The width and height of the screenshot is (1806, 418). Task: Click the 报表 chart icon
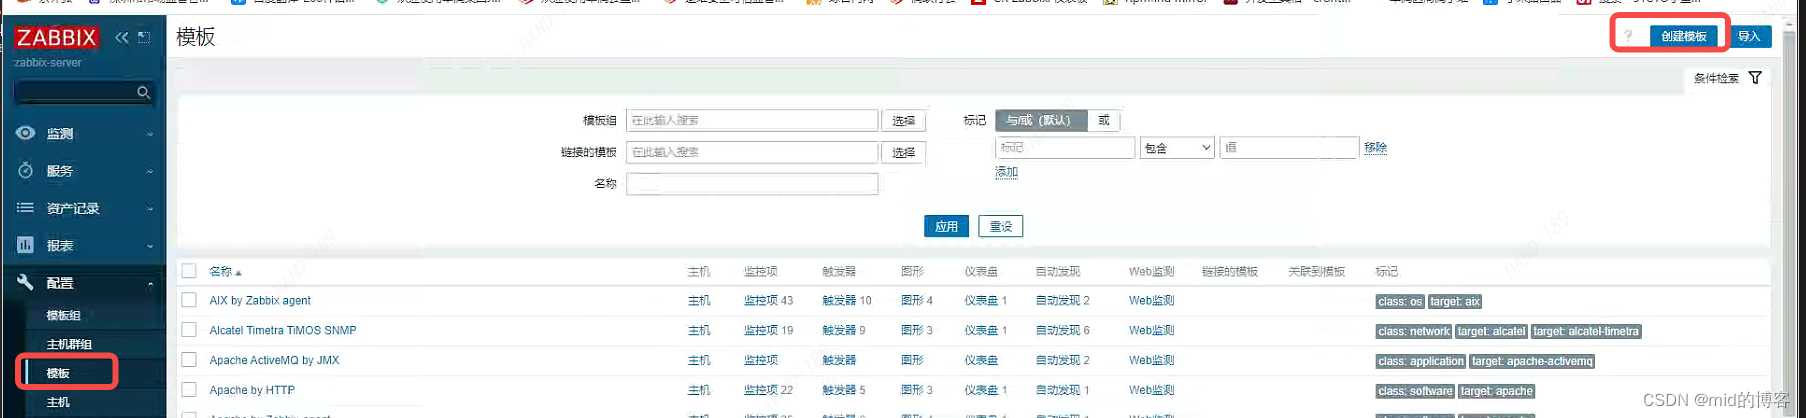tap(26, 245)
